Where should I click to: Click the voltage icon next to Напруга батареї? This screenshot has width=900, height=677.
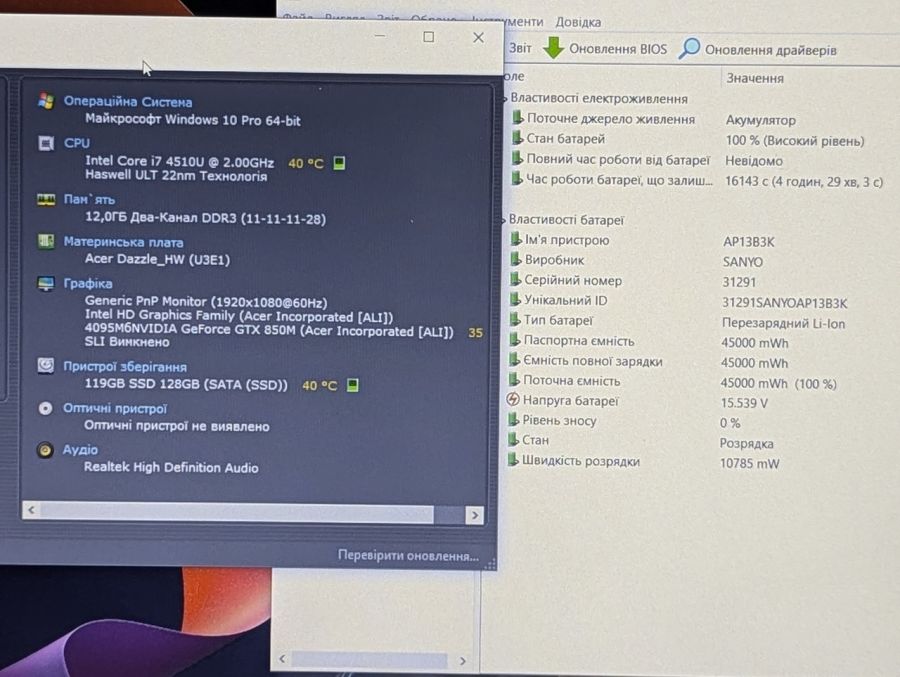pos(513,400)
